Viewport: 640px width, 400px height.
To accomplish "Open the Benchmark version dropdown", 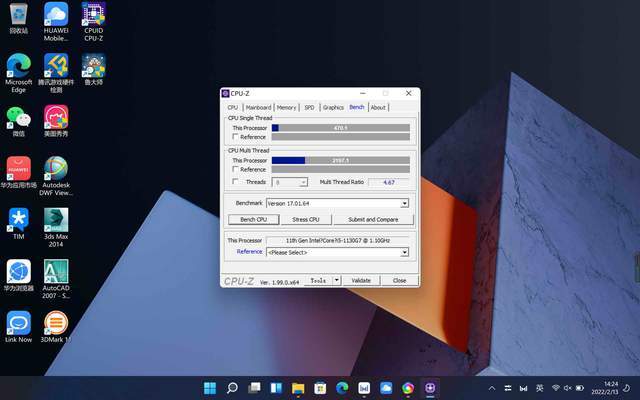I will tap(404, 203).
